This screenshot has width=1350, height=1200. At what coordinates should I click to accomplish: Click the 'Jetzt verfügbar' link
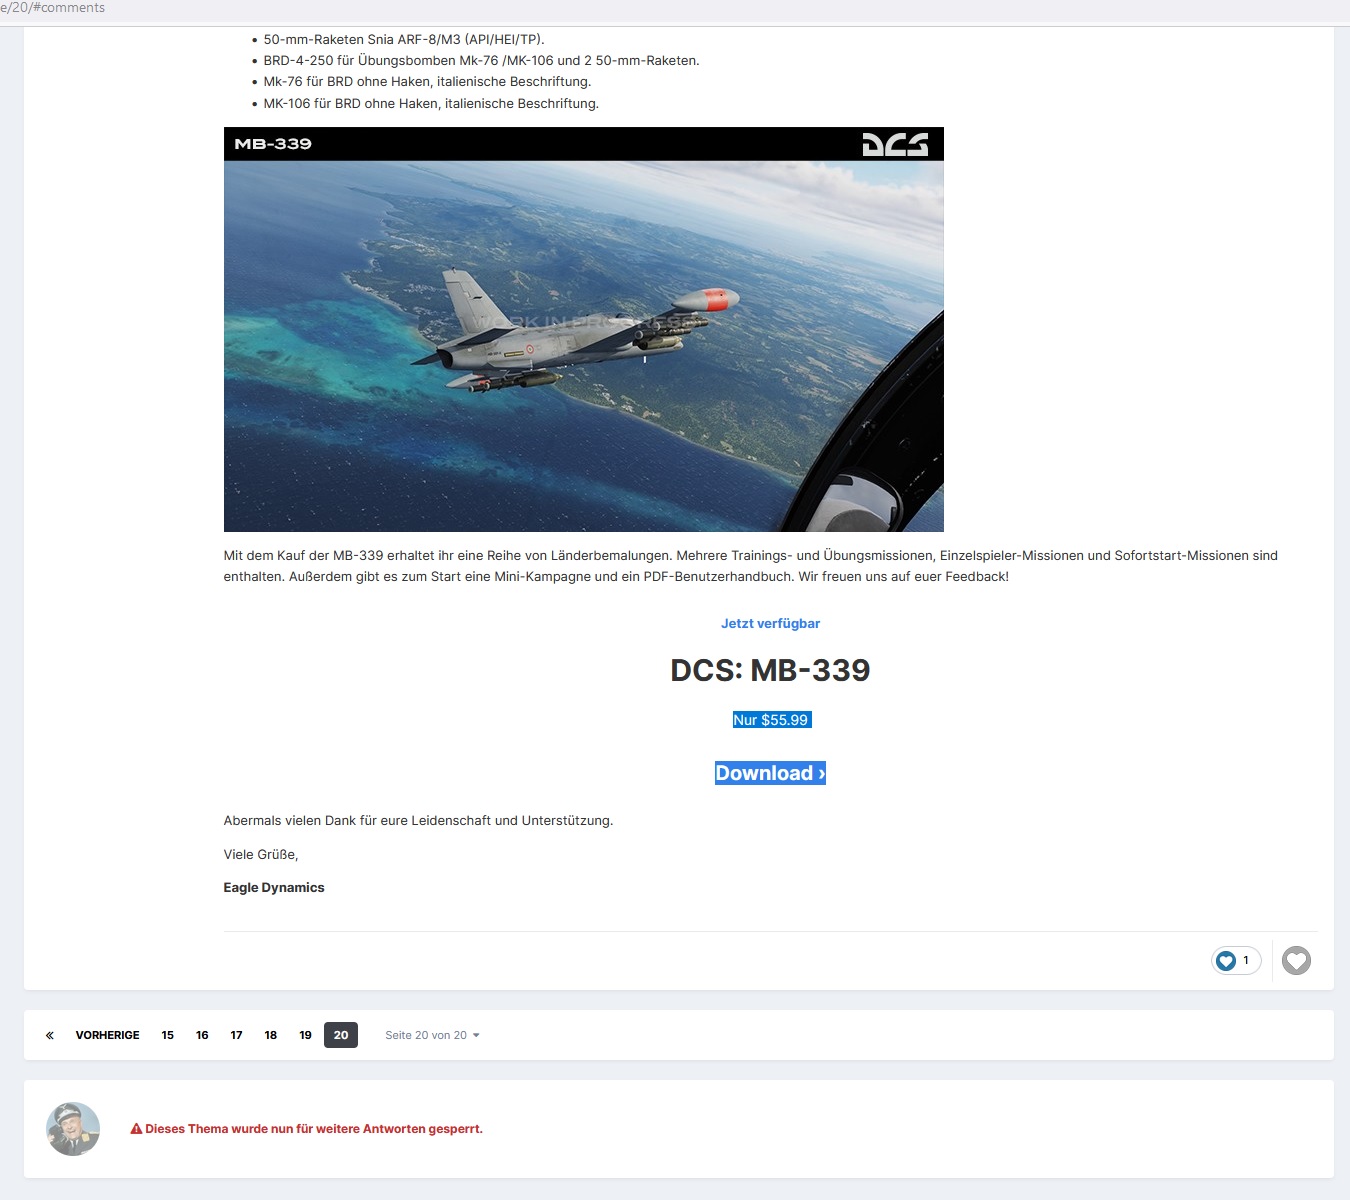pyautogui.click(x=770, y=623)
